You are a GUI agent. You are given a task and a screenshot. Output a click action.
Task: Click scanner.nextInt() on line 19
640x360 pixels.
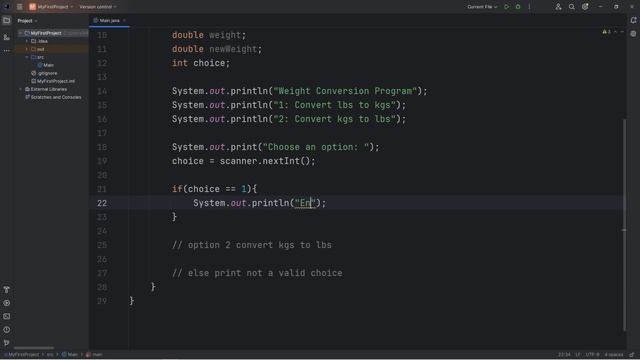click(265, 161)
